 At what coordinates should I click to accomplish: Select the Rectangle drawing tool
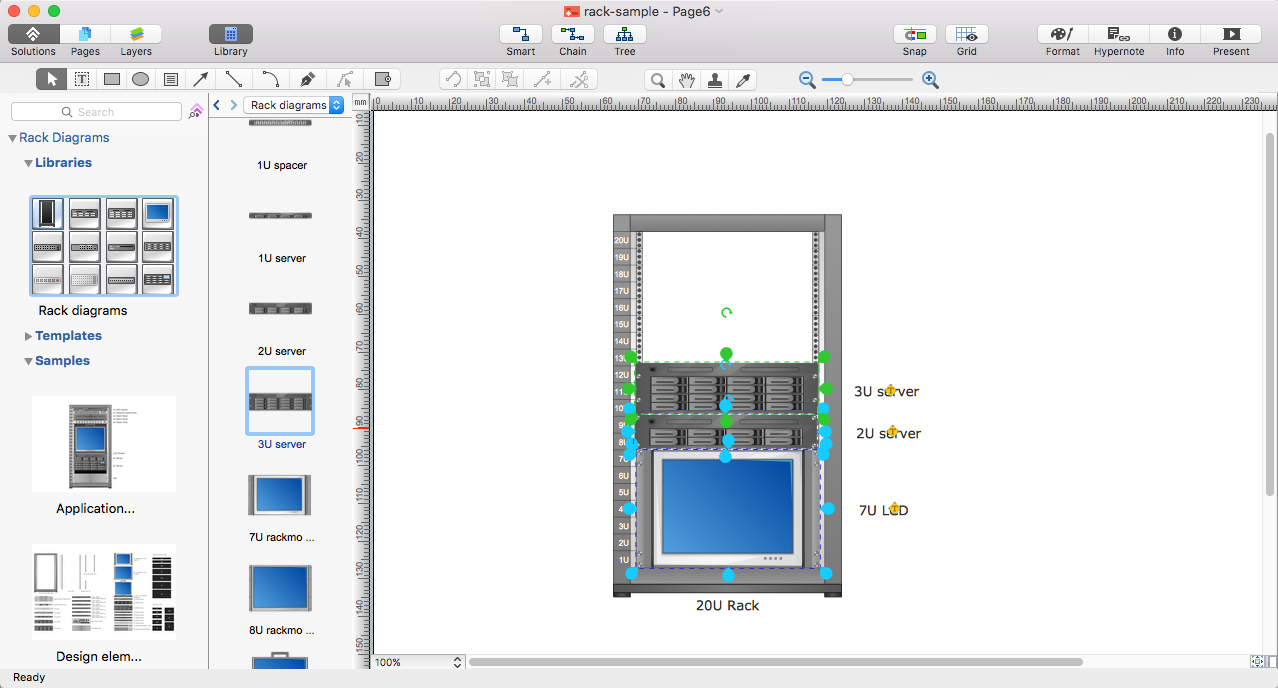[111, 78]
